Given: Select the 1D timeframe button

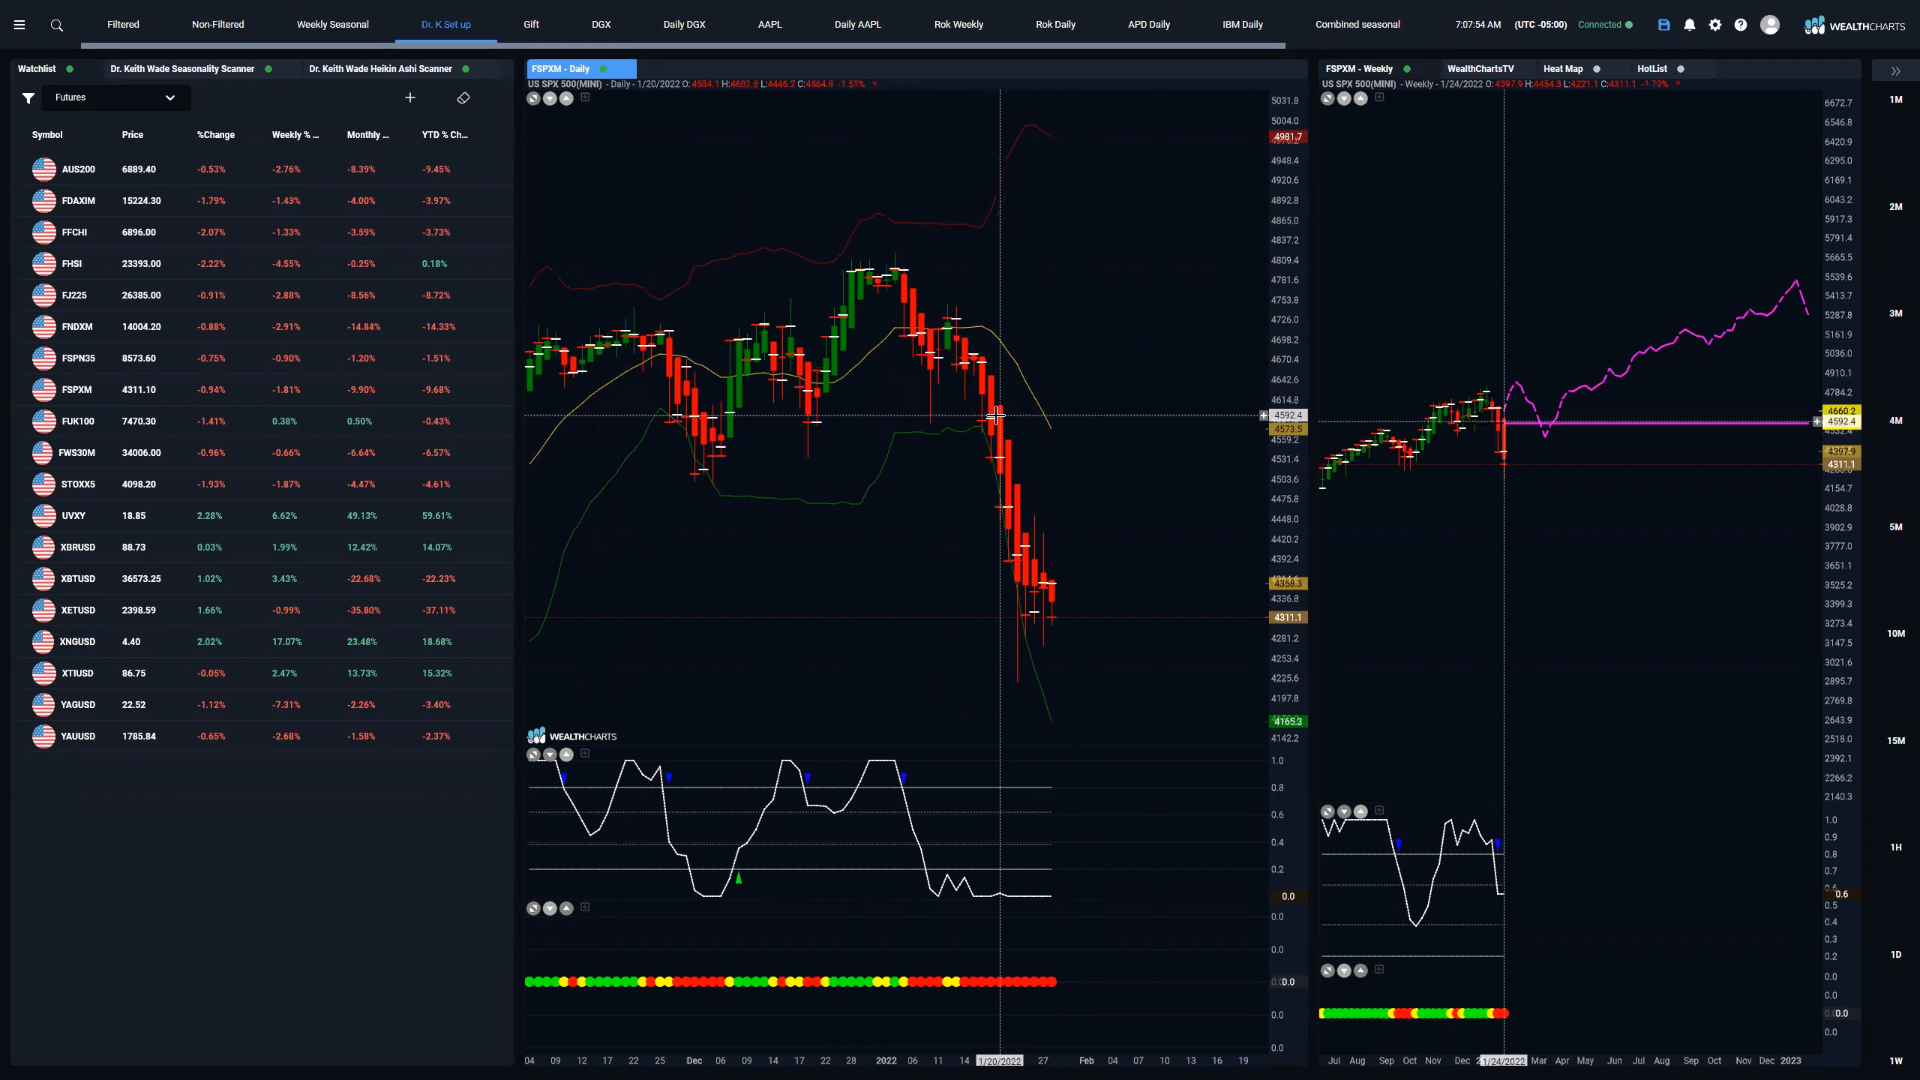Looking at the screenshot, I should tap(1896, 955).
